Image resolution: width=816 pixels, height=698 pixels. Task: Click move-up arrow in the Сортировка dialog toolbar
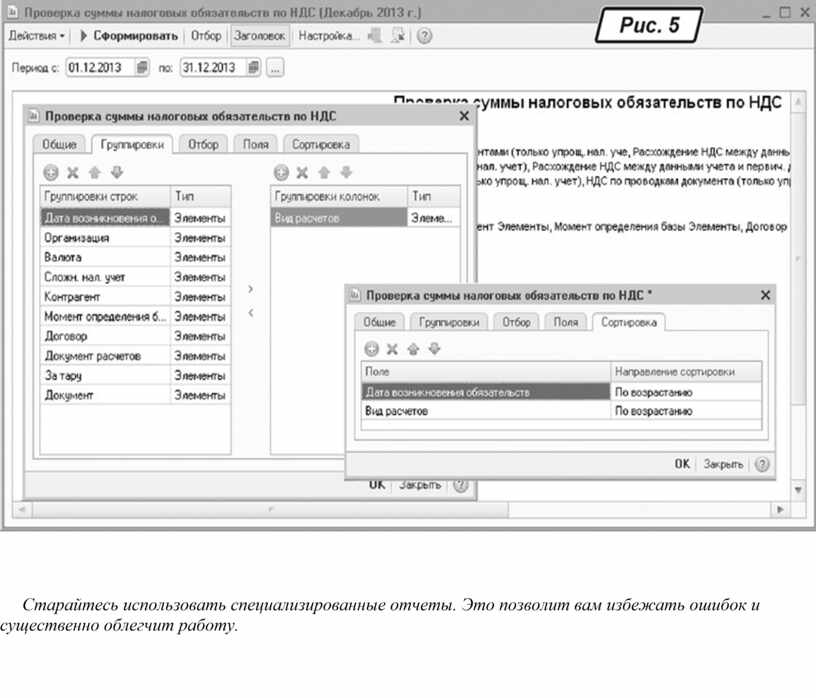pos(413,349)
